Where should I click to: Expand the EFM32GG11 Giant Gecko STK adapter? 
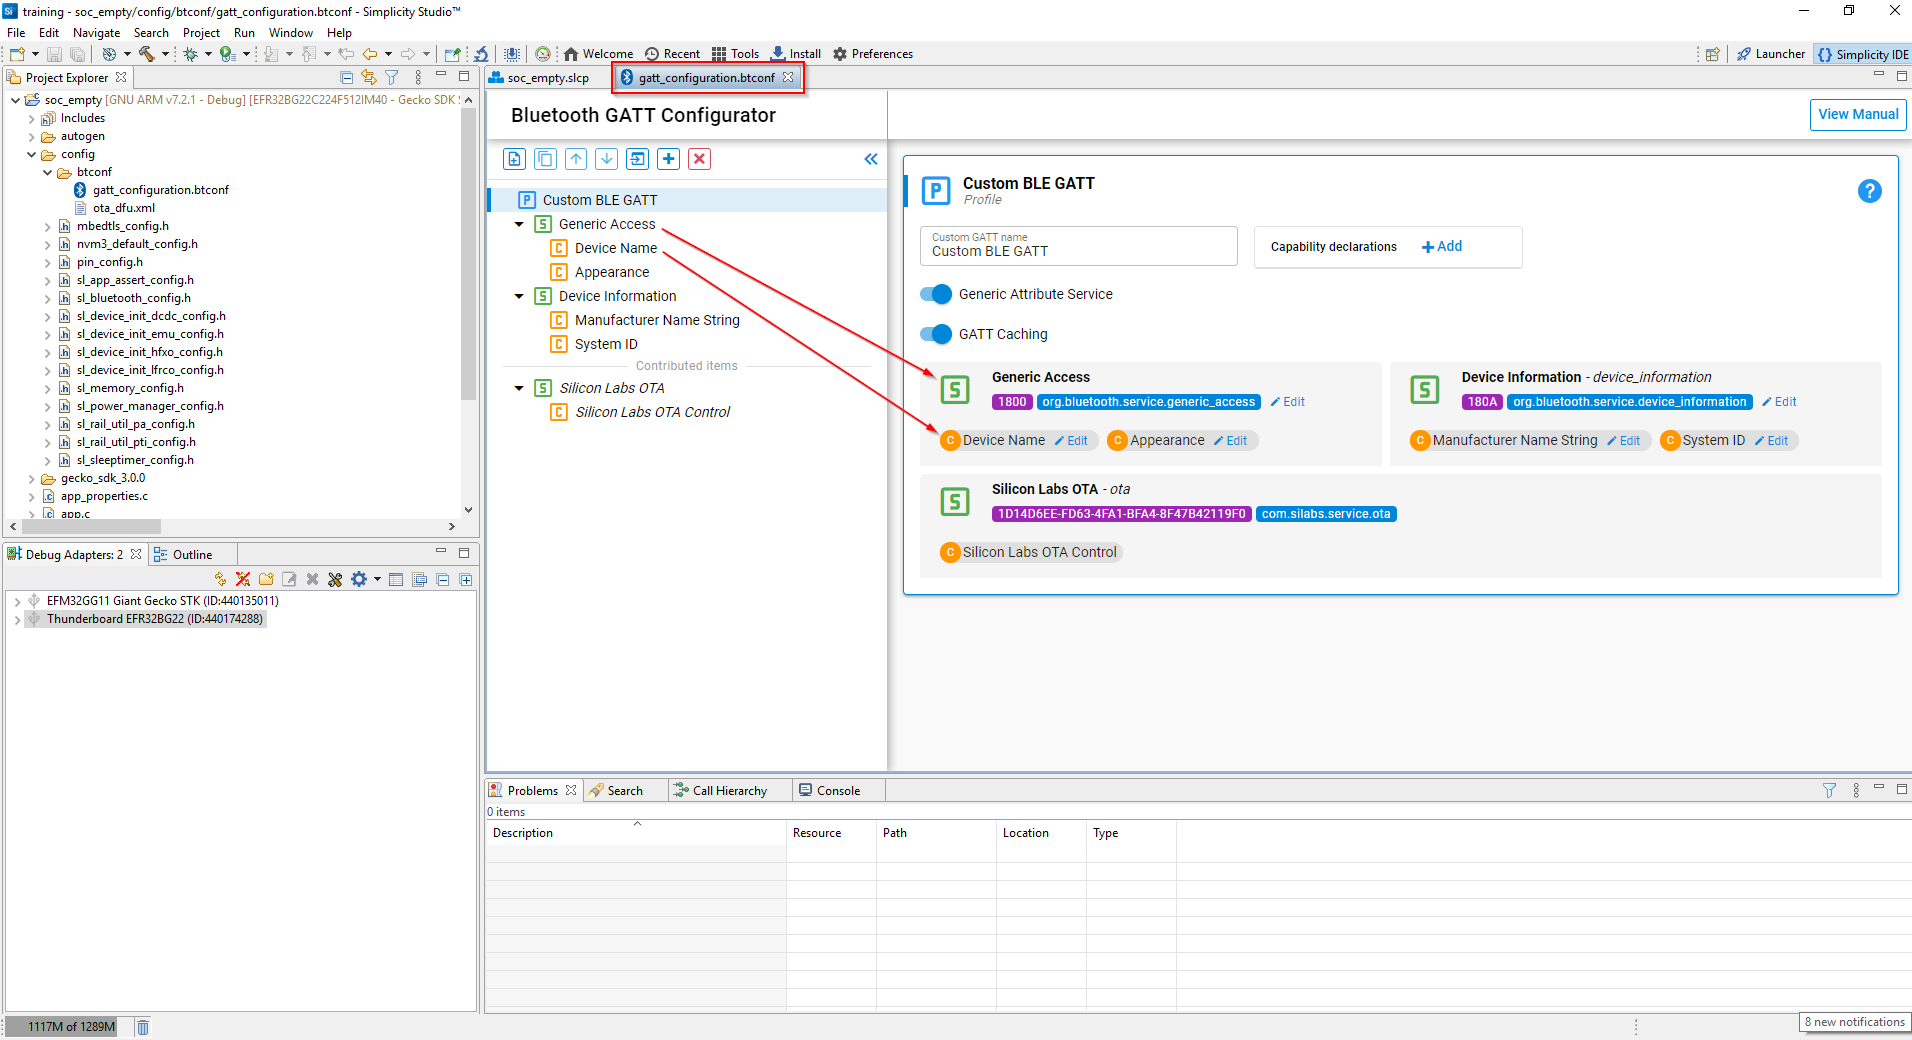coord(18,601)
